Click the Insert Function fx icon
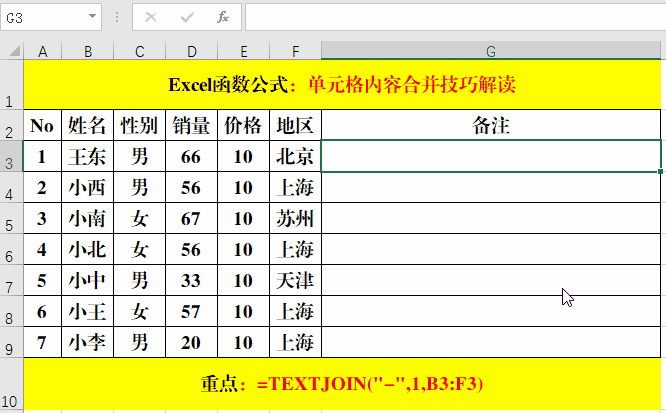The width and height of the screenshot is (666, 413). (223, 17)
